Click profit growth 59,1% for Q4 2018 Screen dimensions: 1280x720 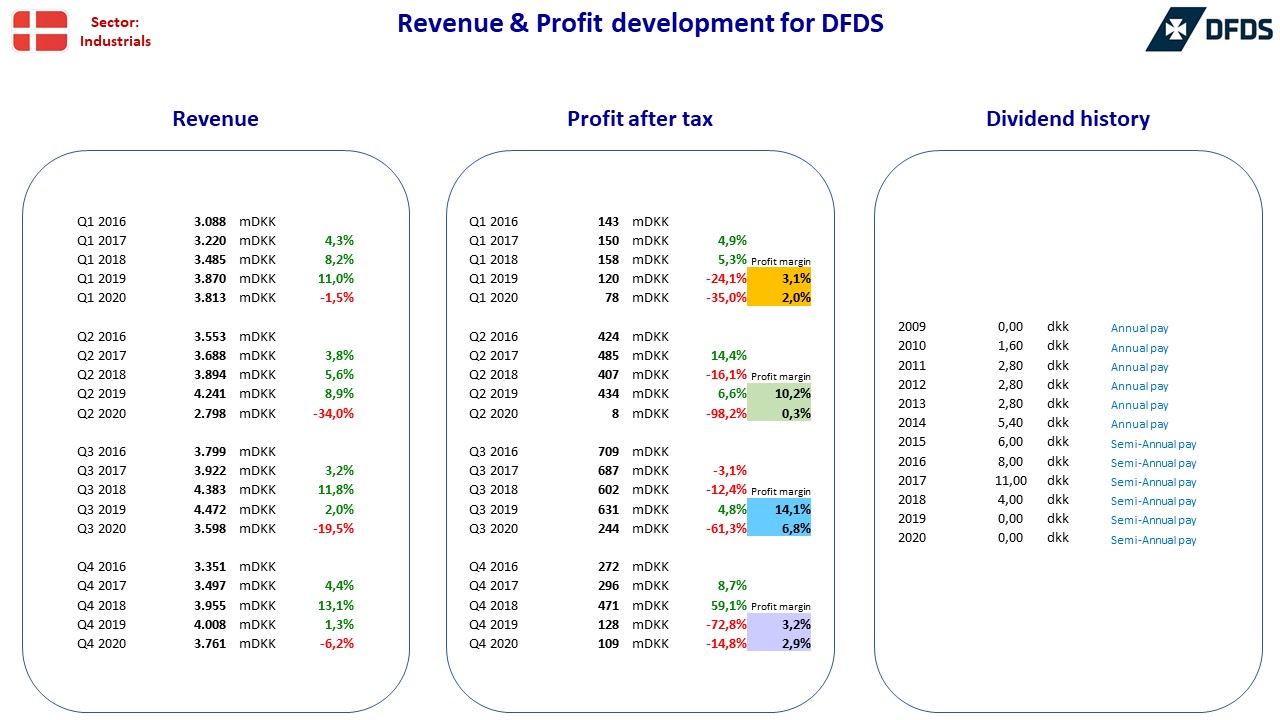point(729,605)
